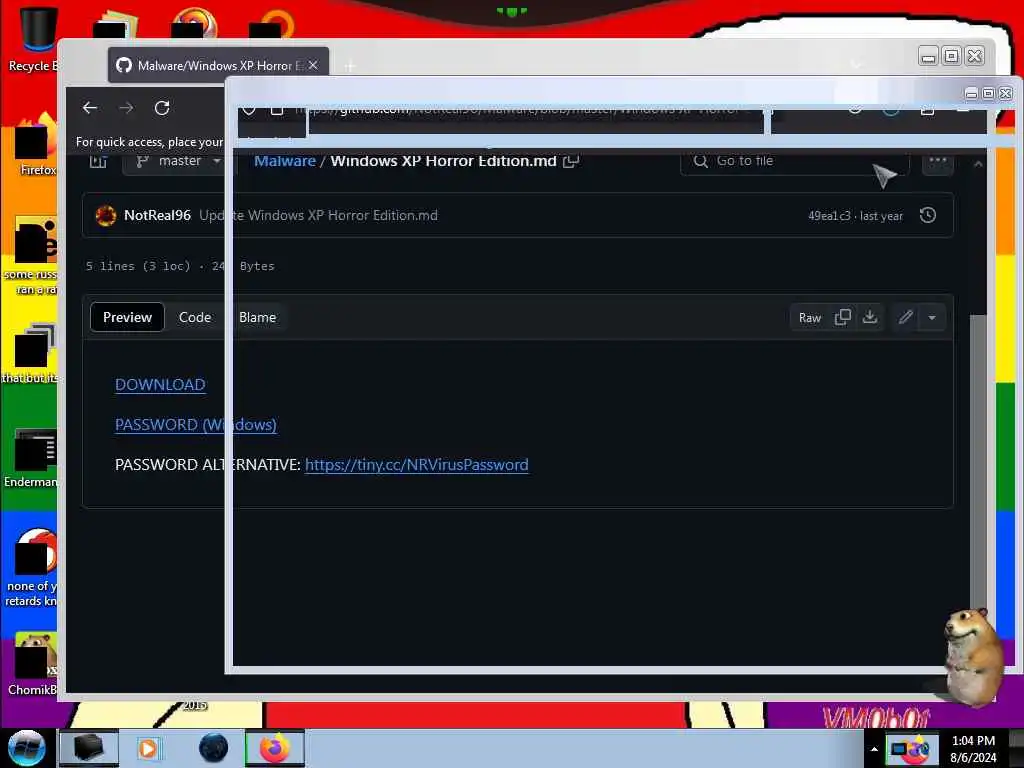
Task: Close the Malware/Windows XP Horror tab
Action: pos(313,65)
